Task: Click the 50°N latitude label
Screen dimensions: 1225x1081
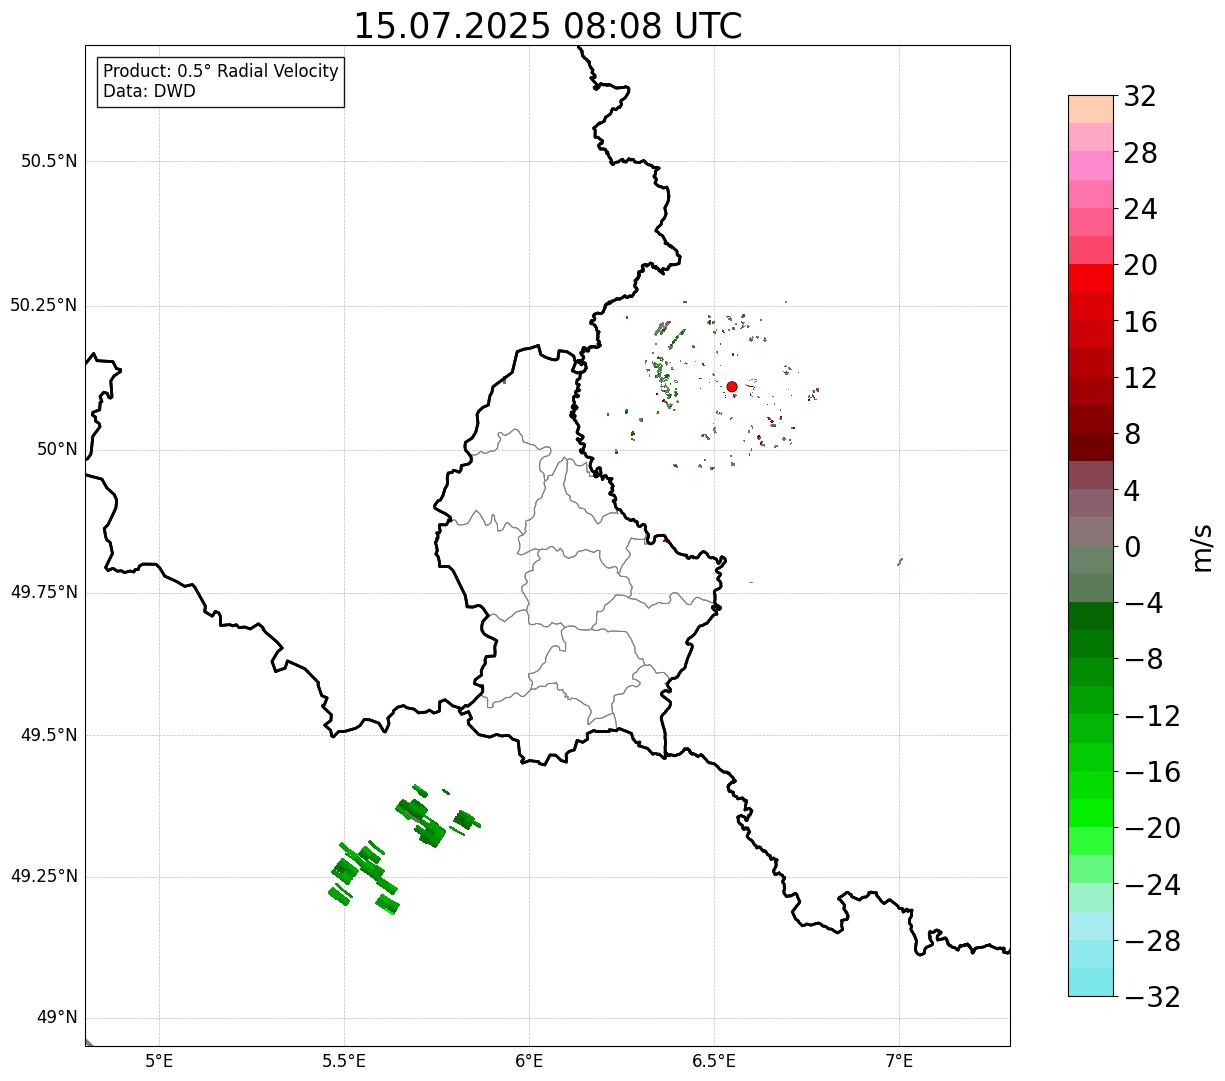Action: (x=57, y=450)
